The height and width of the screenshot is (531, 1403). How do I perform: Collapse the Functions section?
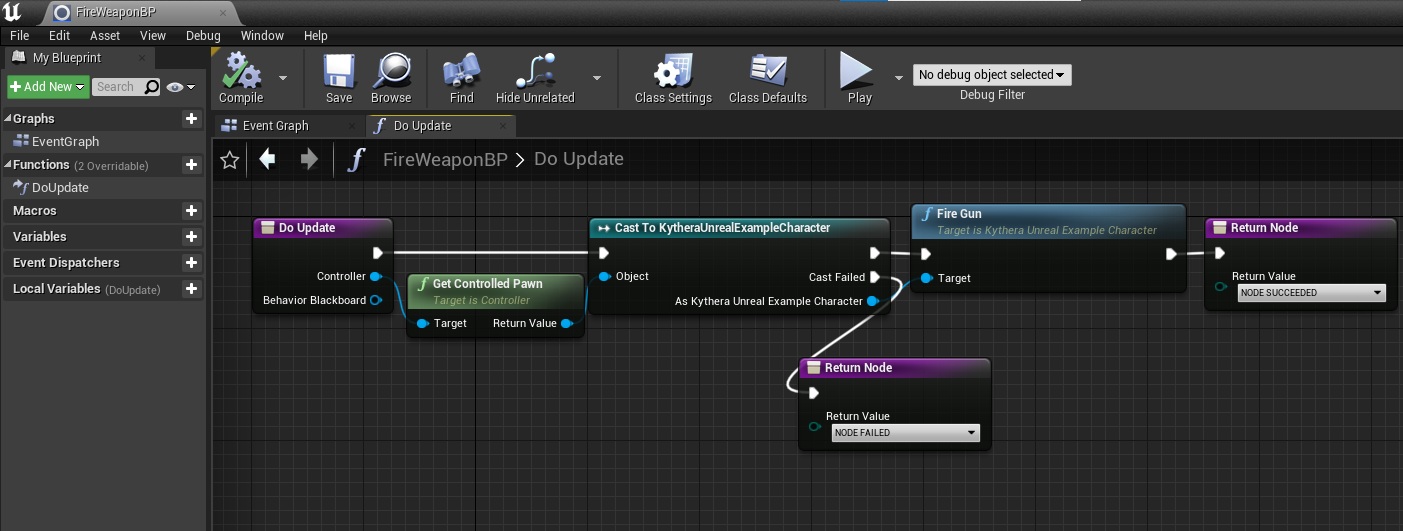coord(7,165)
